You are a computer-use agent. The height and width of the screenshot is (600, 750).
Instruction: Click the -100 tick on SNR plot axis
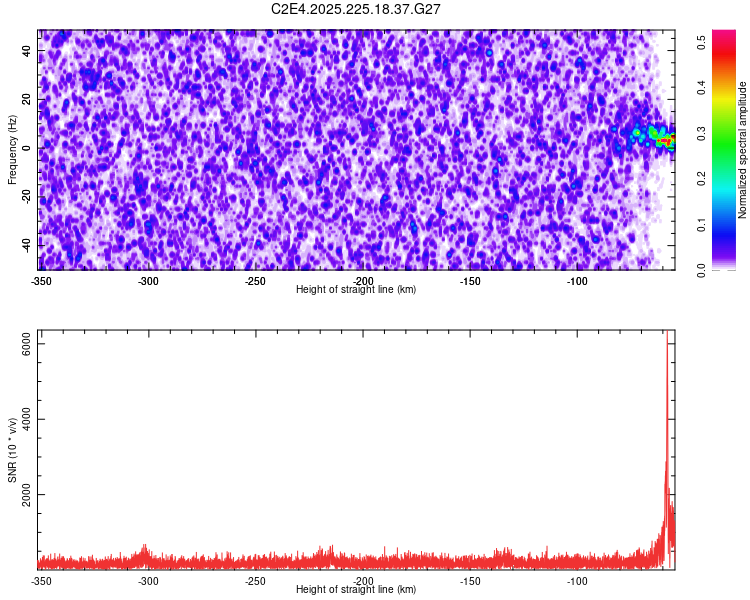(x=577, y=581)
